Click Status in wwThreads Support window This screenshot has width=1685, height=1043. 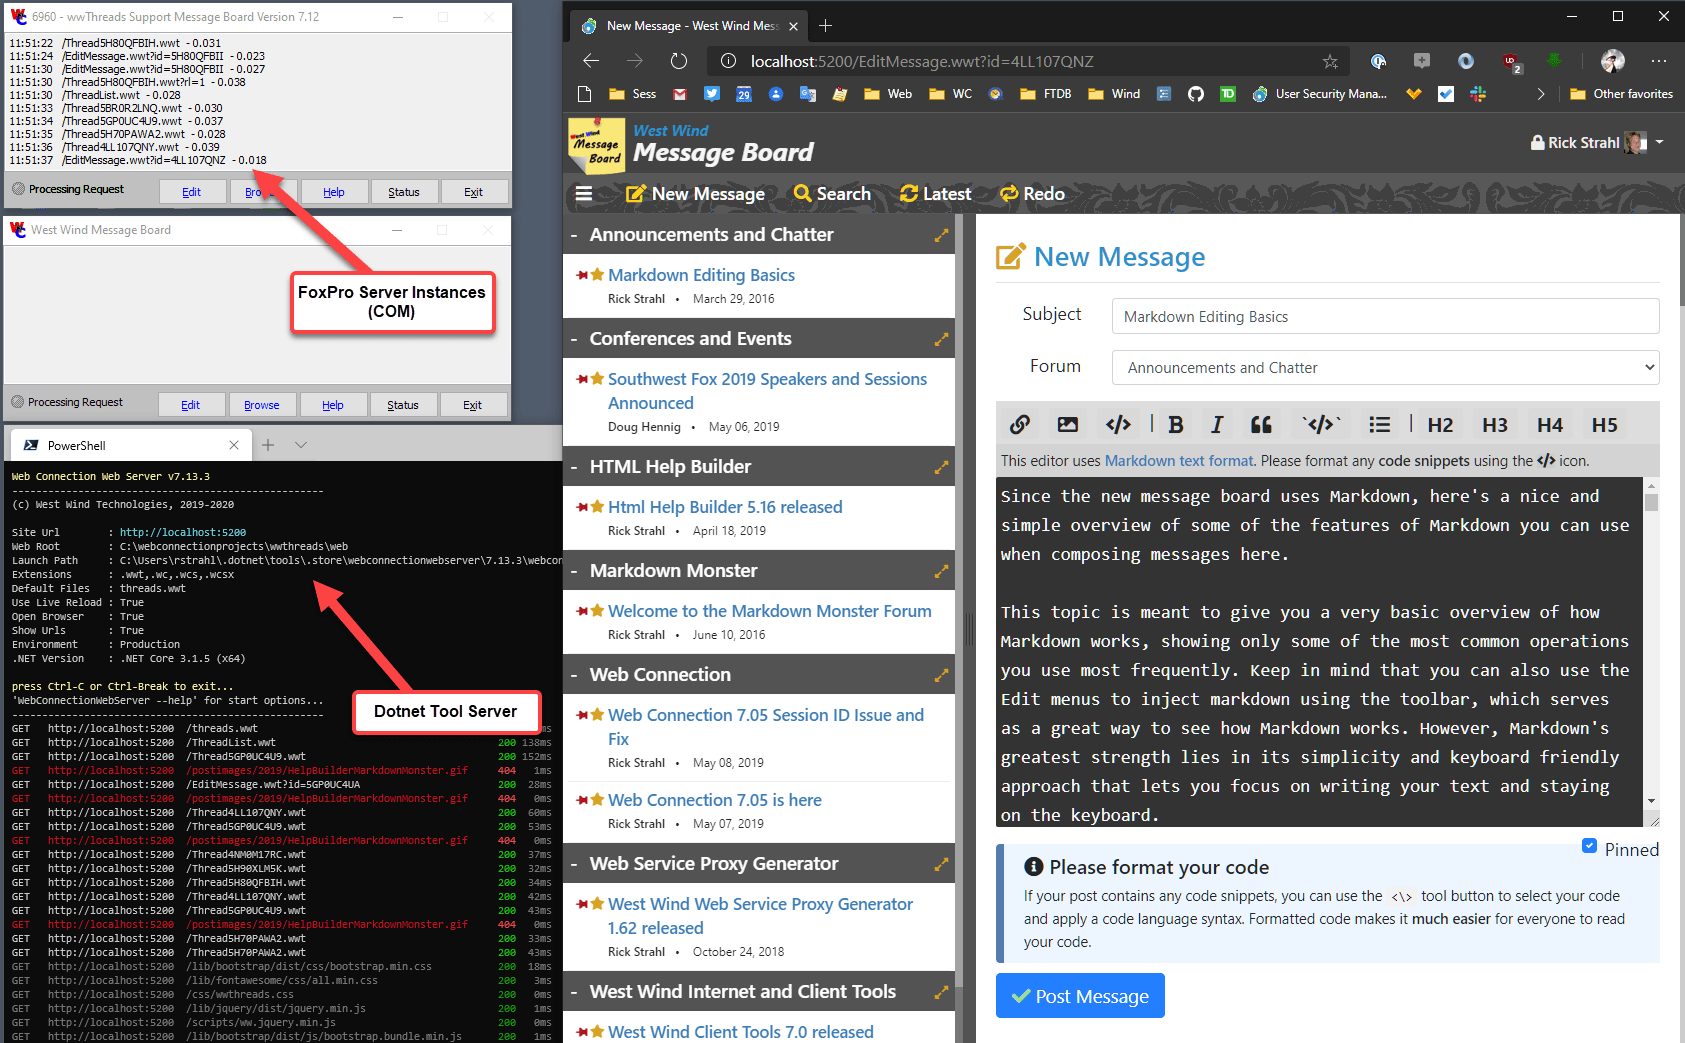click(404, 192)
